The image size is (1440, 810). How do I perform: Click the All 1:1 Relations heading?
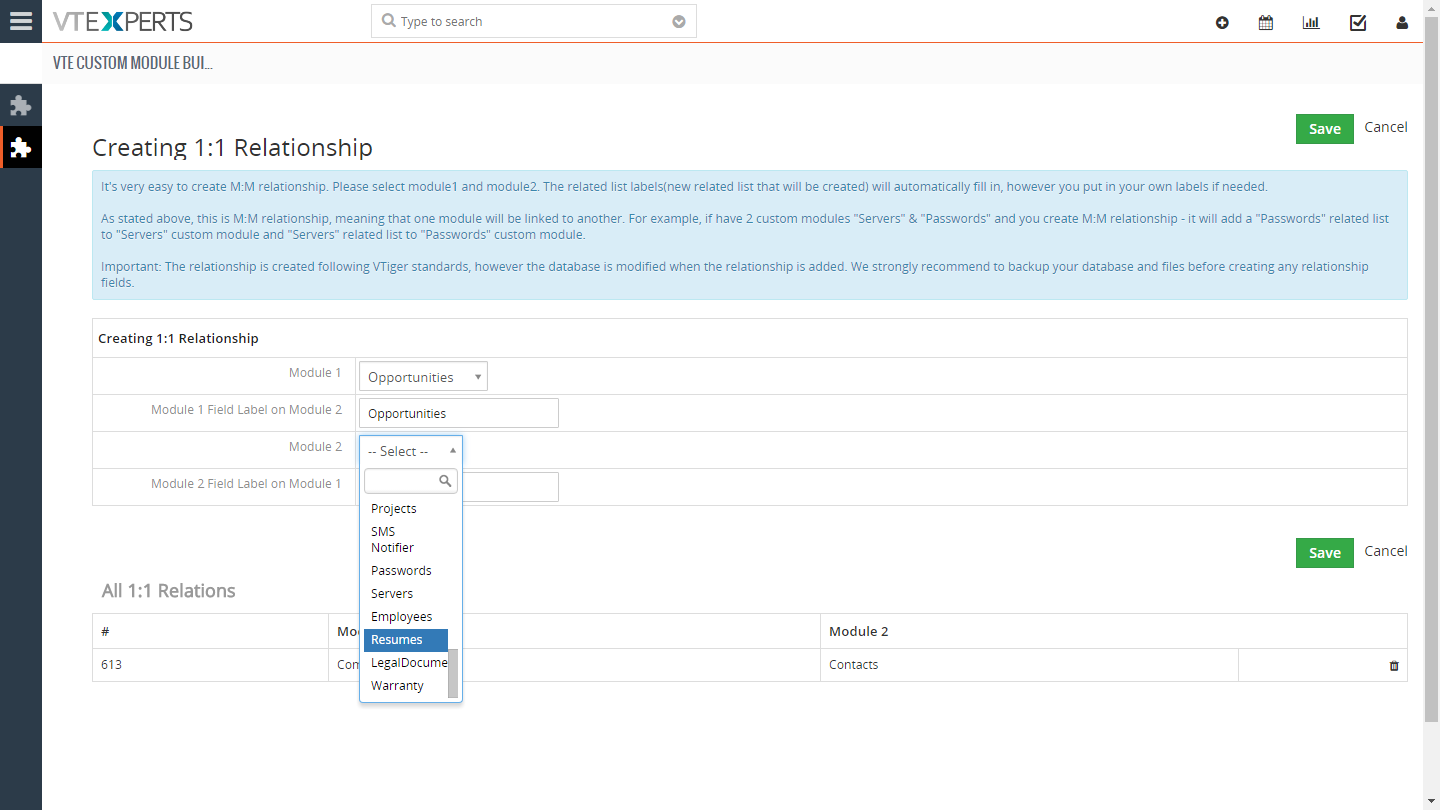[169, 591]
